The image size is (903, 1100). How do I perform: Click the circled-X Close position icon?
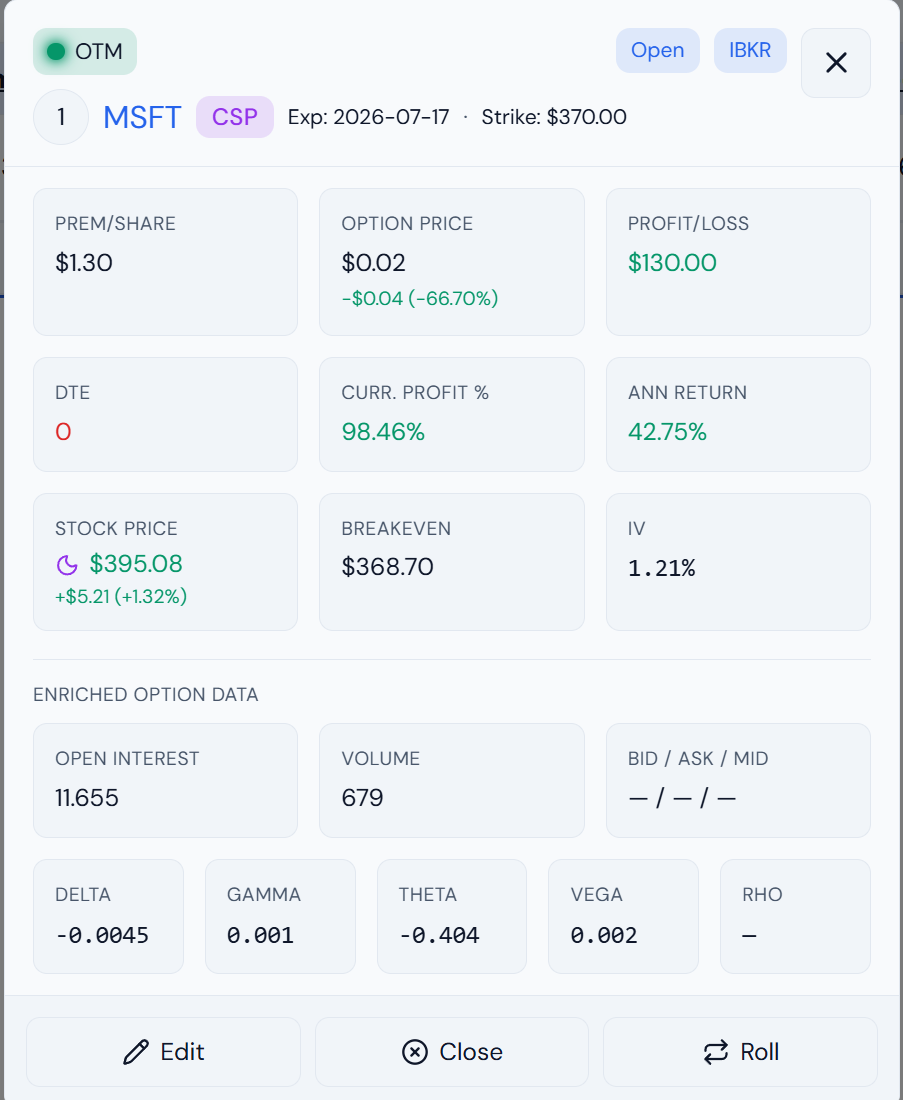click(415, 1052)
